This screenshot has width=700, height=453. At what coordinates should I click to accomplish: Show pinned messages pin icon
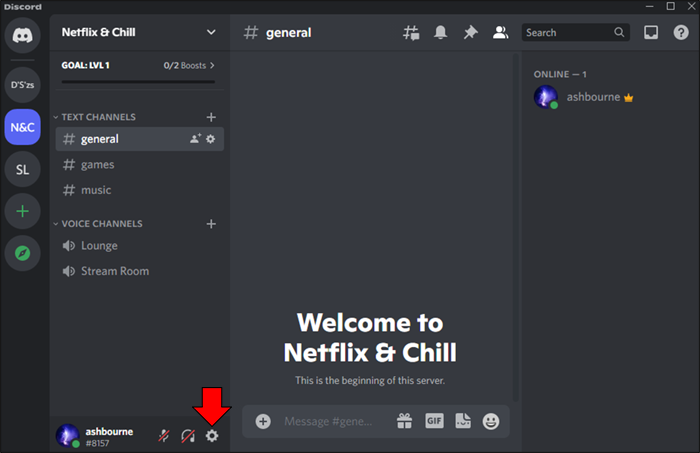click(471, 32)
